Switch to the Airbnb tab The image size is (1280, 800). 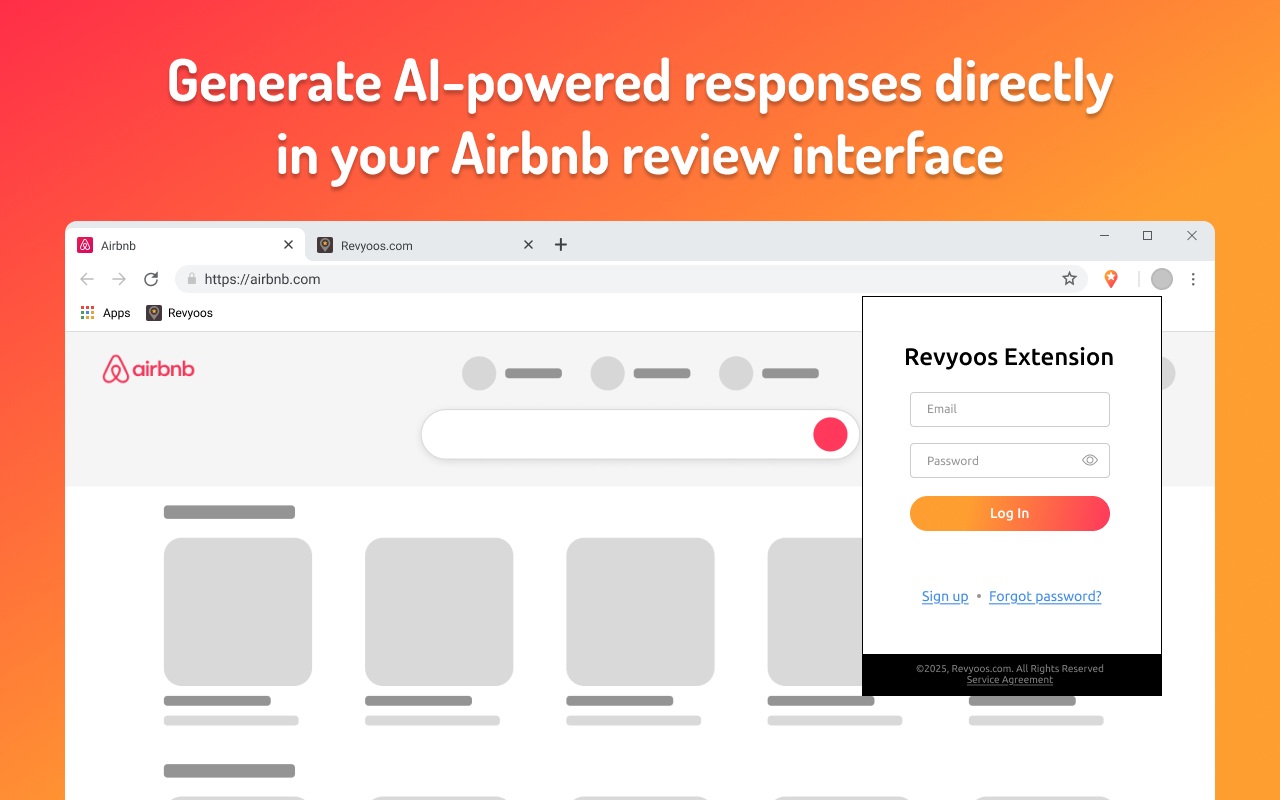tap(186, 245)
